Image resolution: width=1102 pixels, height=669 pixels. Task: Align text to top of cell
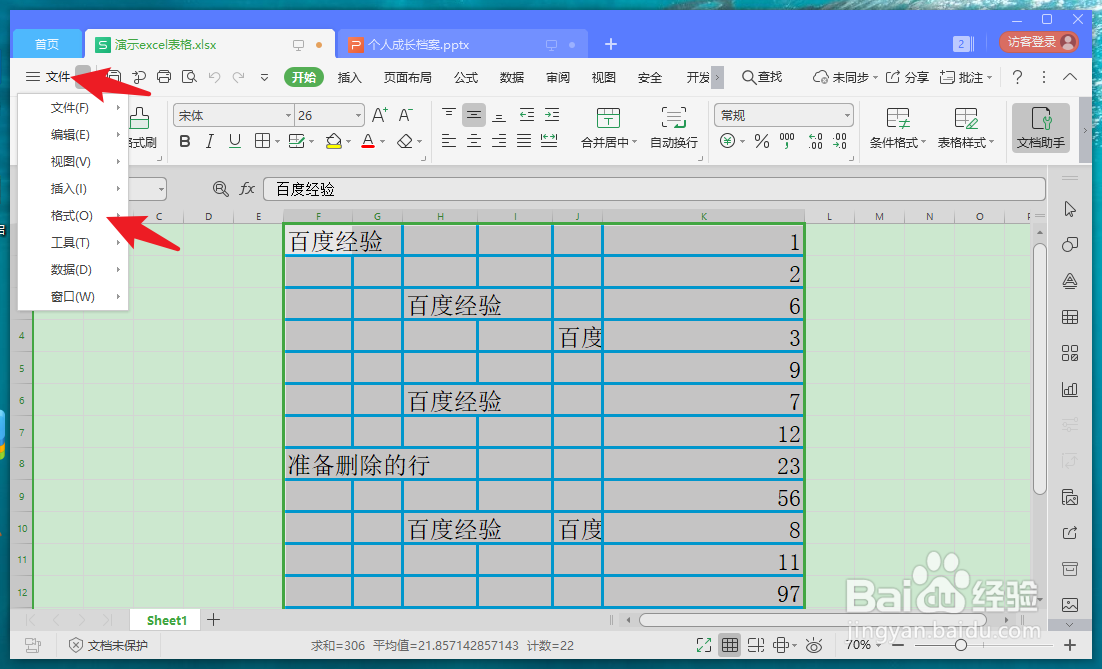click(x=449, y=114)
